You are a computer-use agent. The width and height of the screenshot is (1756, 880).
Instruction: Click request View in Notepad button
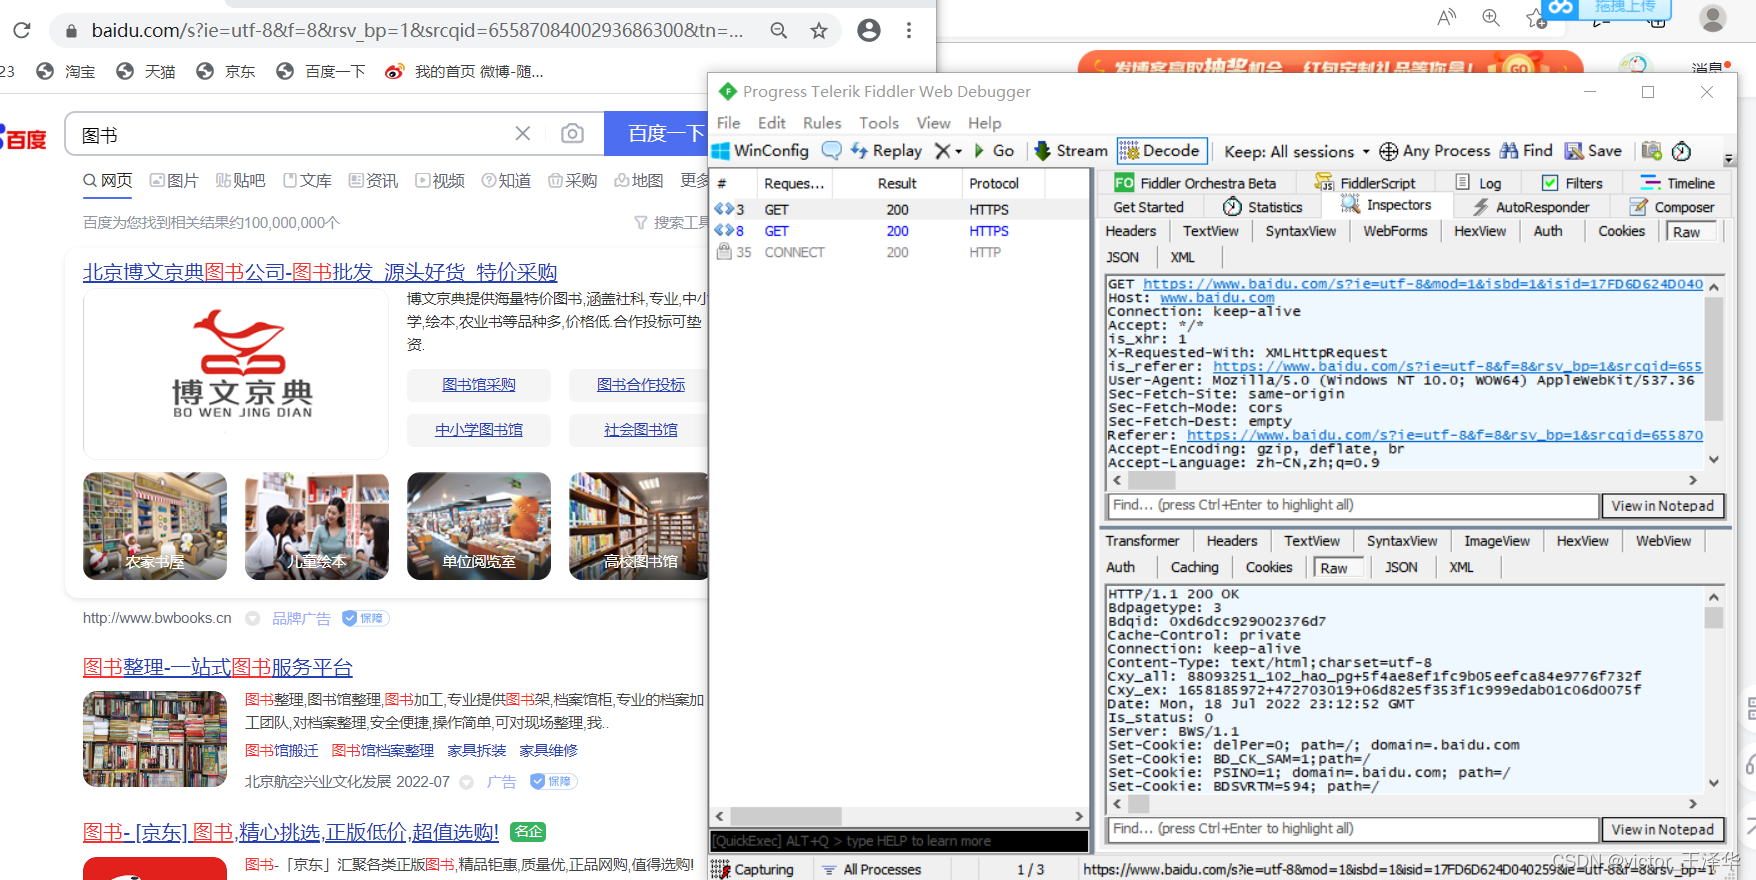[1663, 506]
